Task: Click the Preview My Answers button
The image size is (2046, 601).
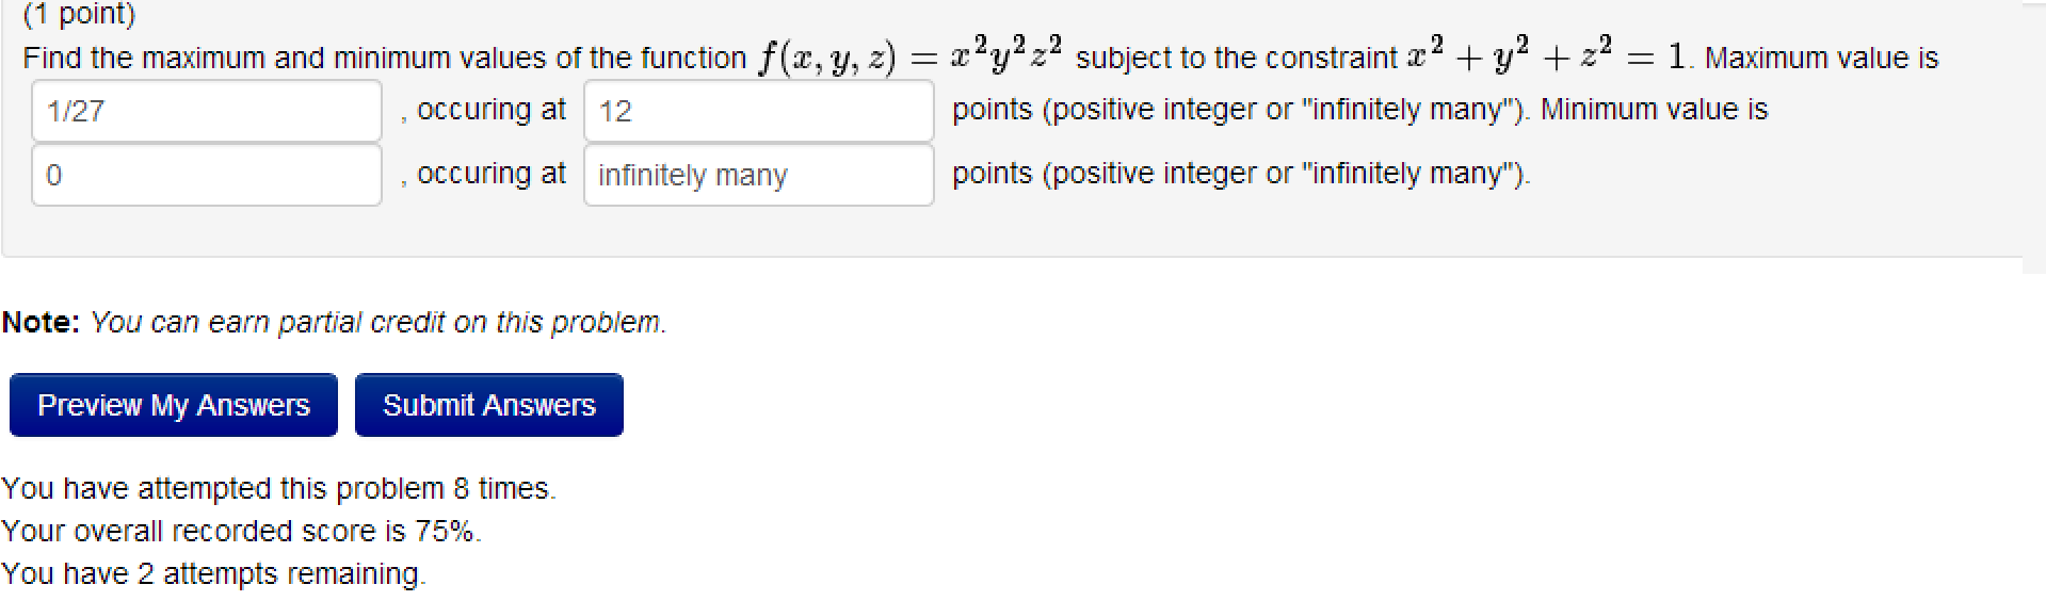Action: point(172,405)
